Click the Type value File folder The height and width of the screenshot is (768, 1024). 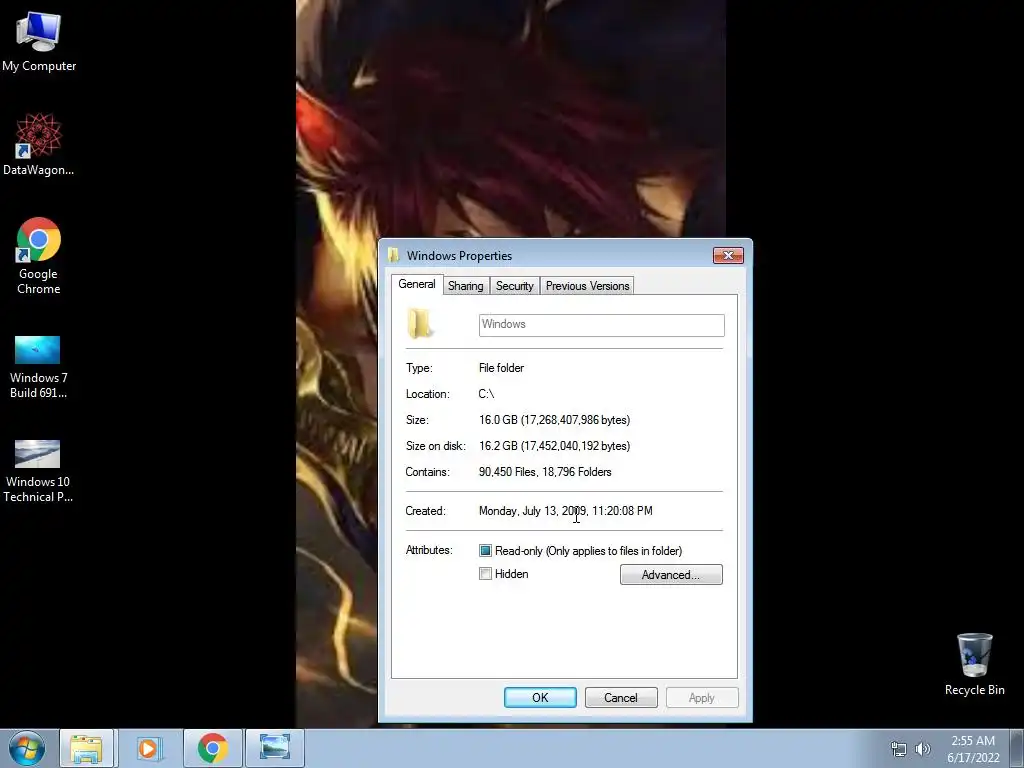pos(501,368)
